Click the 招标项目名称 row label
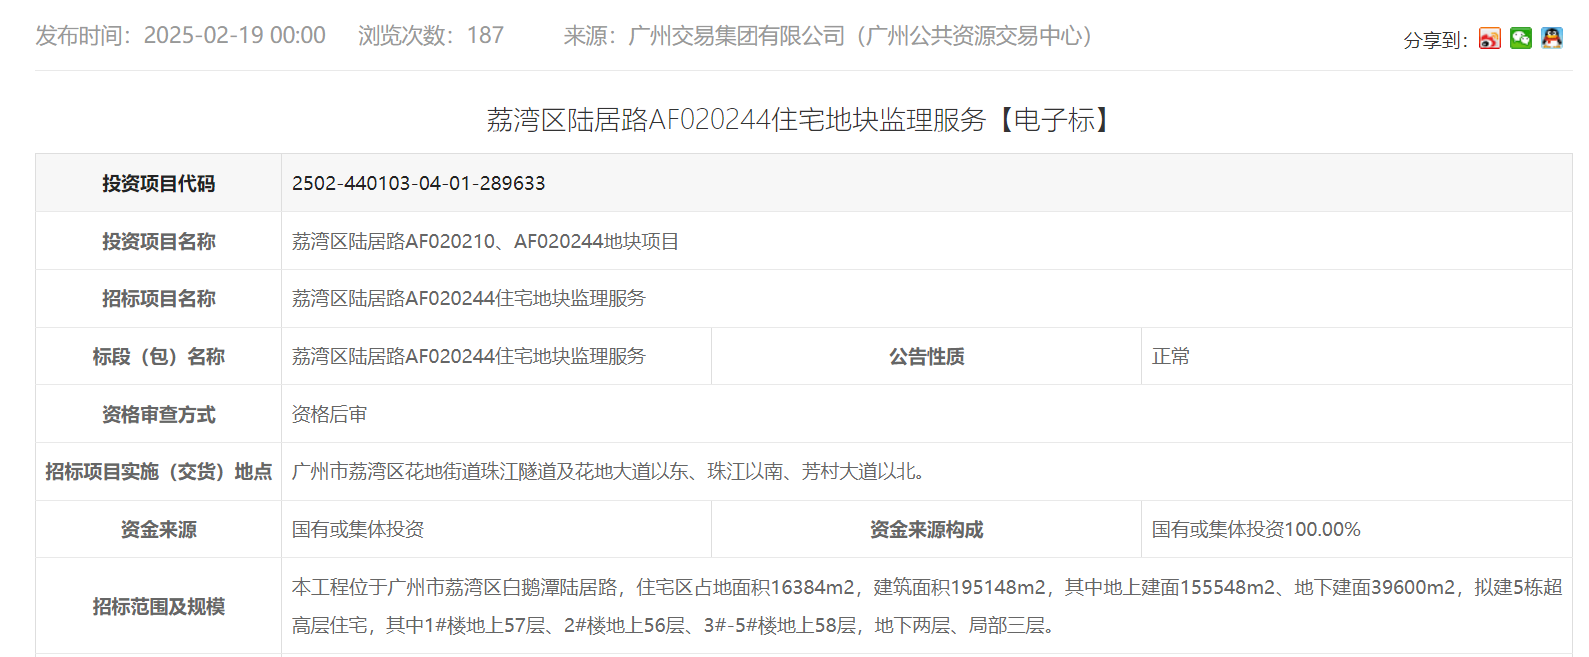Image resolution: width=1589 pixels, height=657 pixels. tap(158, 298)
